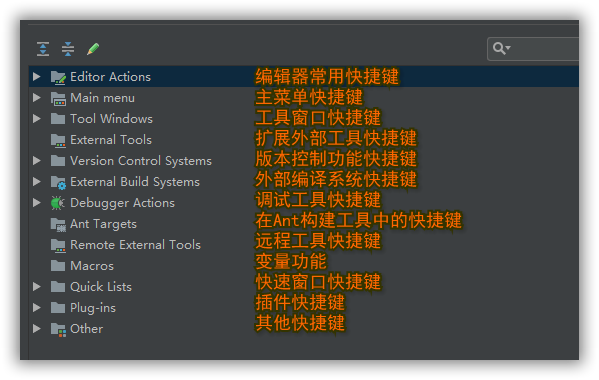Click inside the keymap search field

(544, 49)
